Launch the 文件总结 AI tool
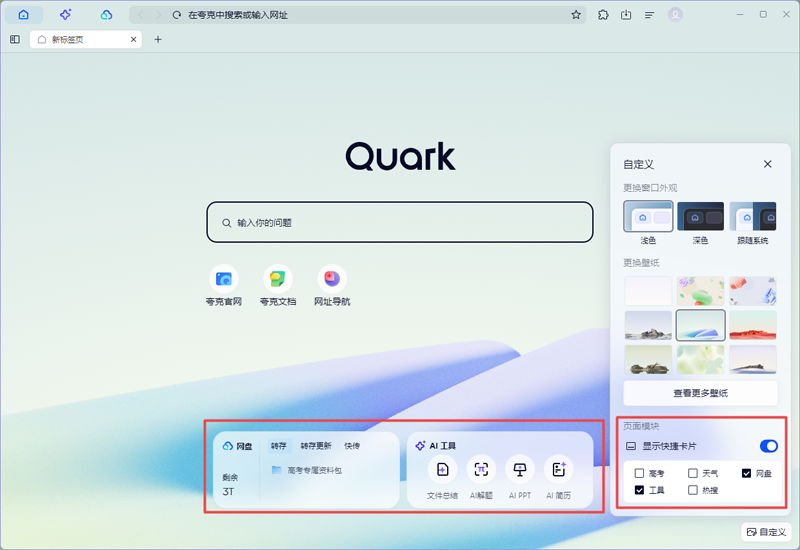Screen dimensions: 800x550 pos(442,478)
